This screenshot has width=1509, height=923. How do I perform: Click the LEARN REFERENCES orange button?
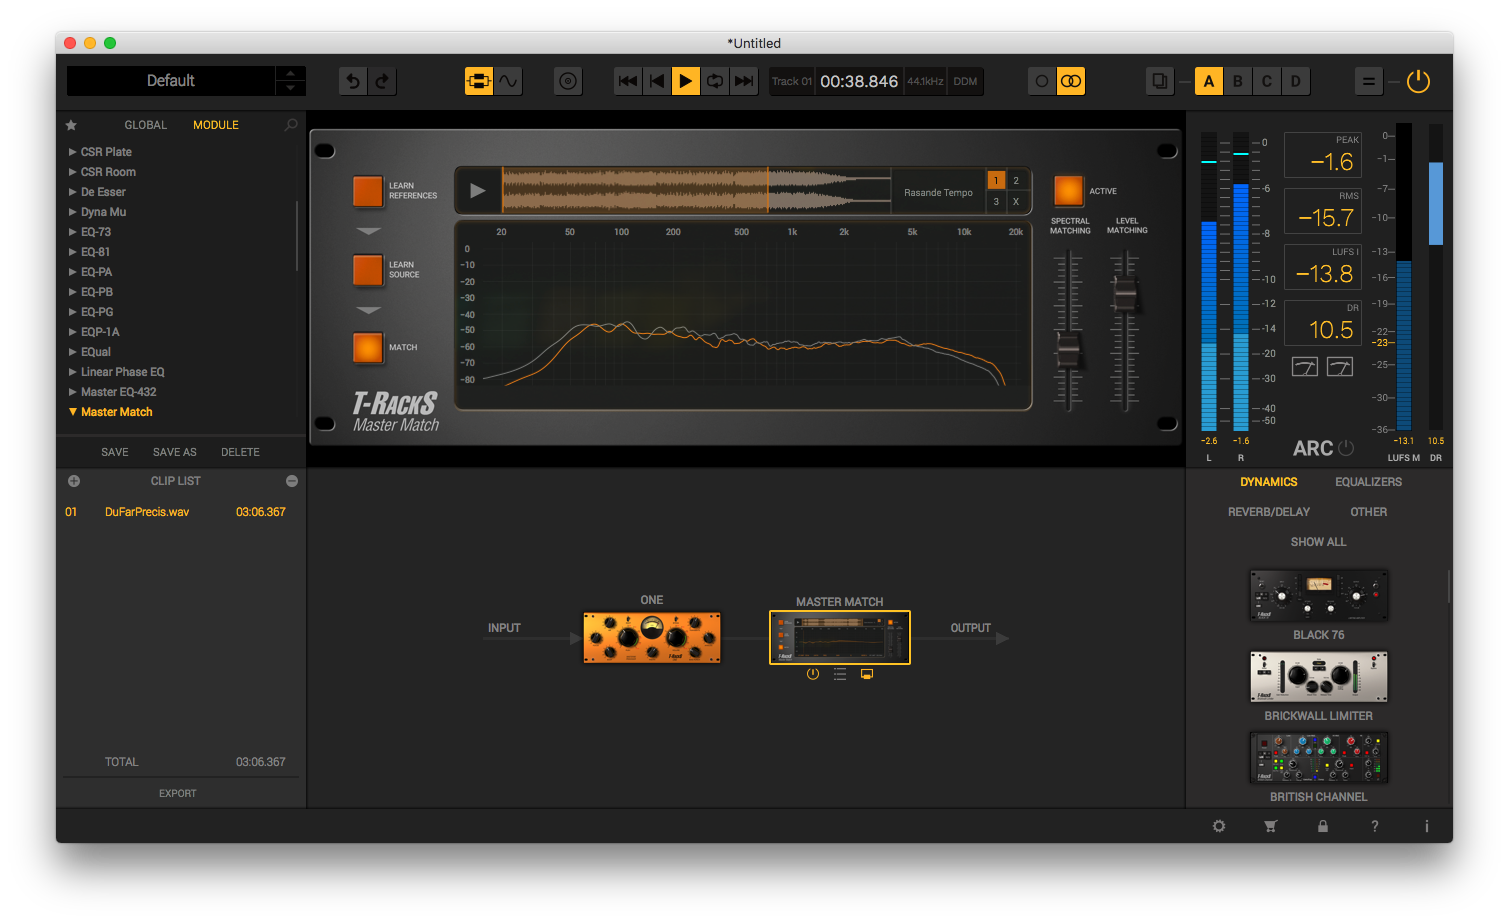(368, 191)
